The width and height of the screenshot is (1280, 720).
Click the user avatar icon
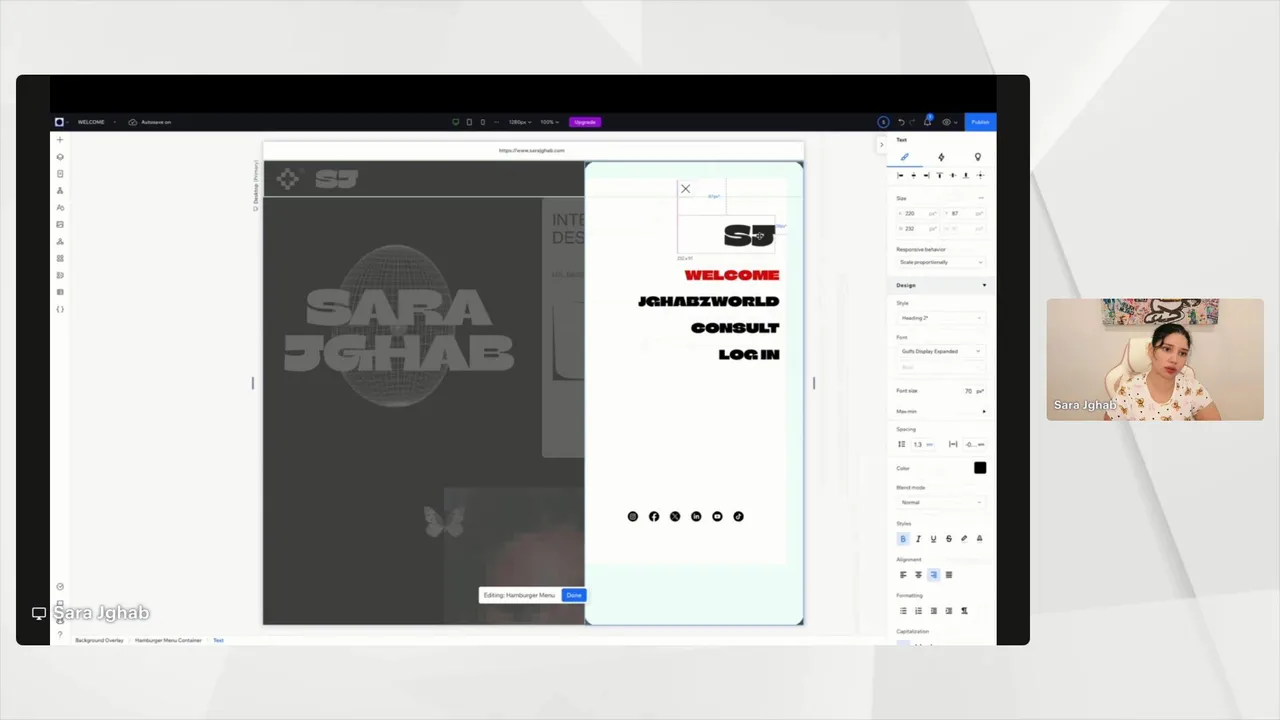coord(883,122)
